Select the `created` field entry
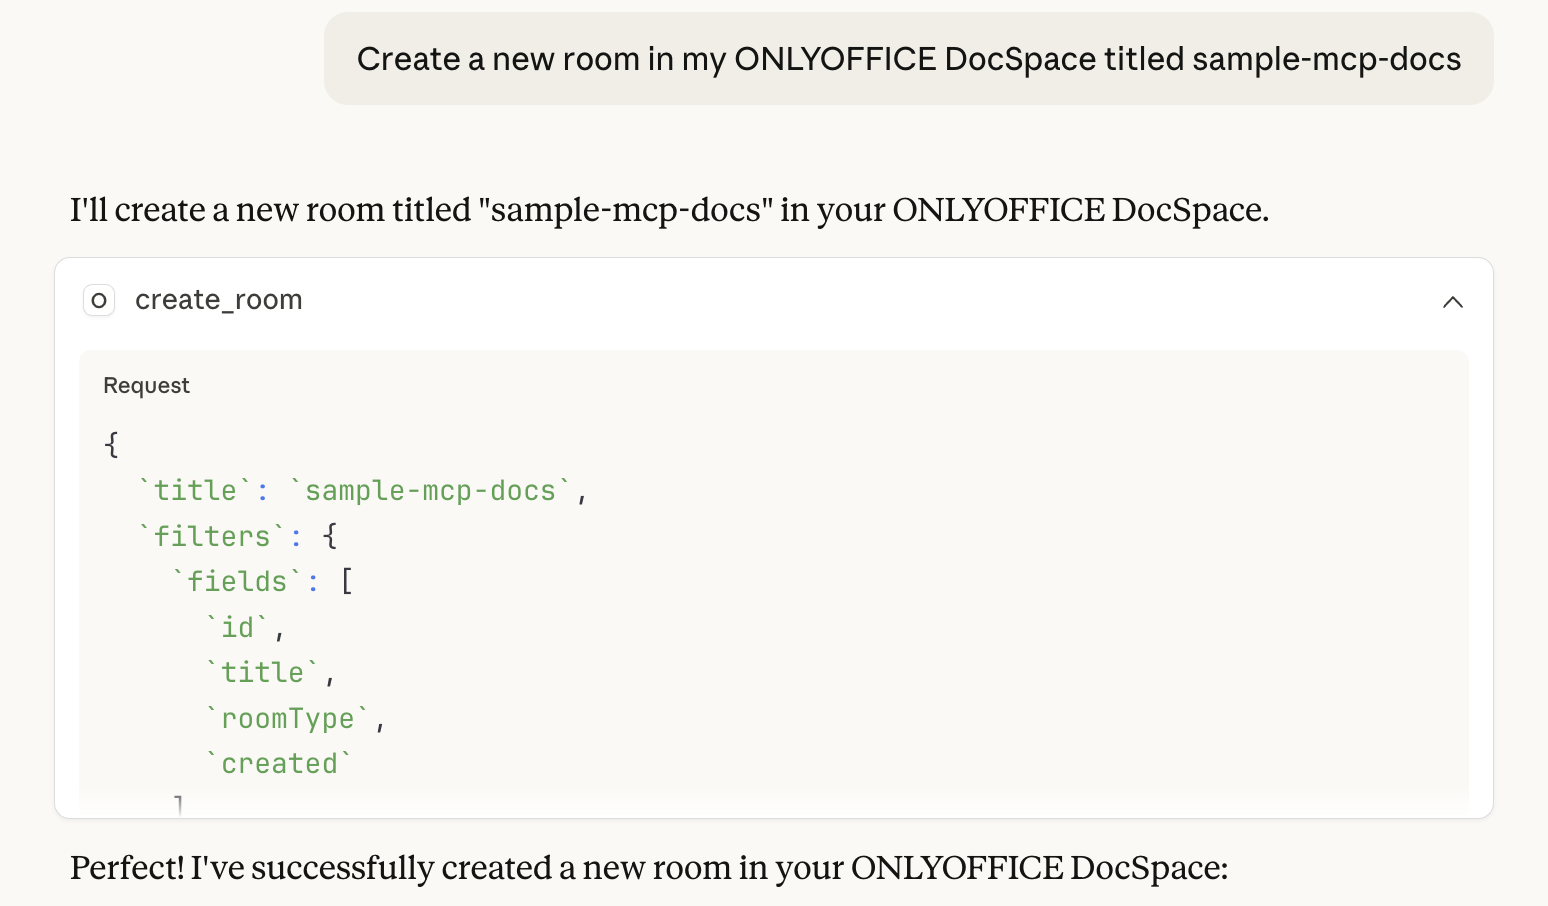This screenshot has height=906, width=1548. [x=281, y=763]
